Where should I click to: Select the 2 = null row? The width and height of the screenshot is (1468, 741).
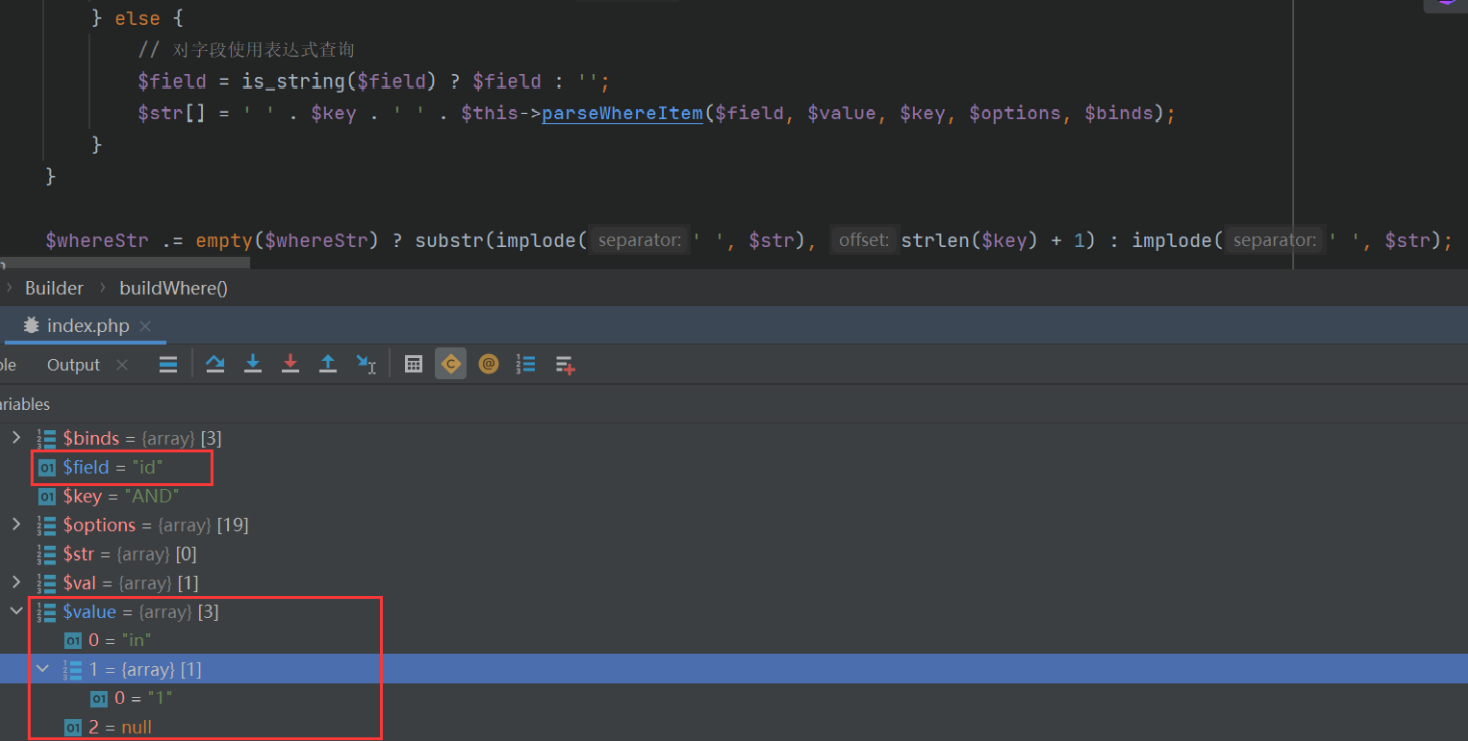[x=734, y=727]
